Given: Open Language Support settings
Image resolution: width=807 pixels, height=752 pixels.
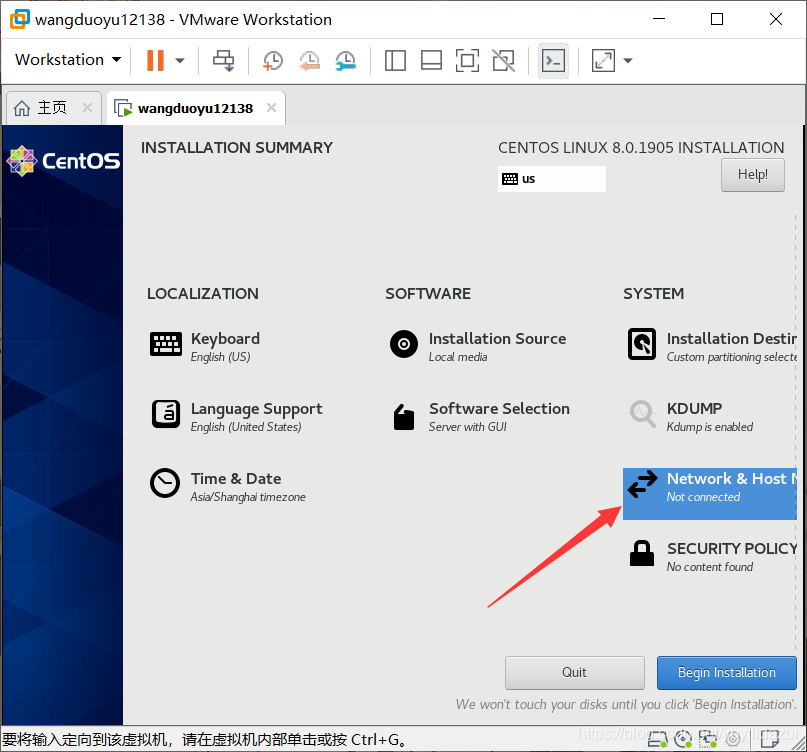Looking at the screenshot, I should click(x=237, y=416).
